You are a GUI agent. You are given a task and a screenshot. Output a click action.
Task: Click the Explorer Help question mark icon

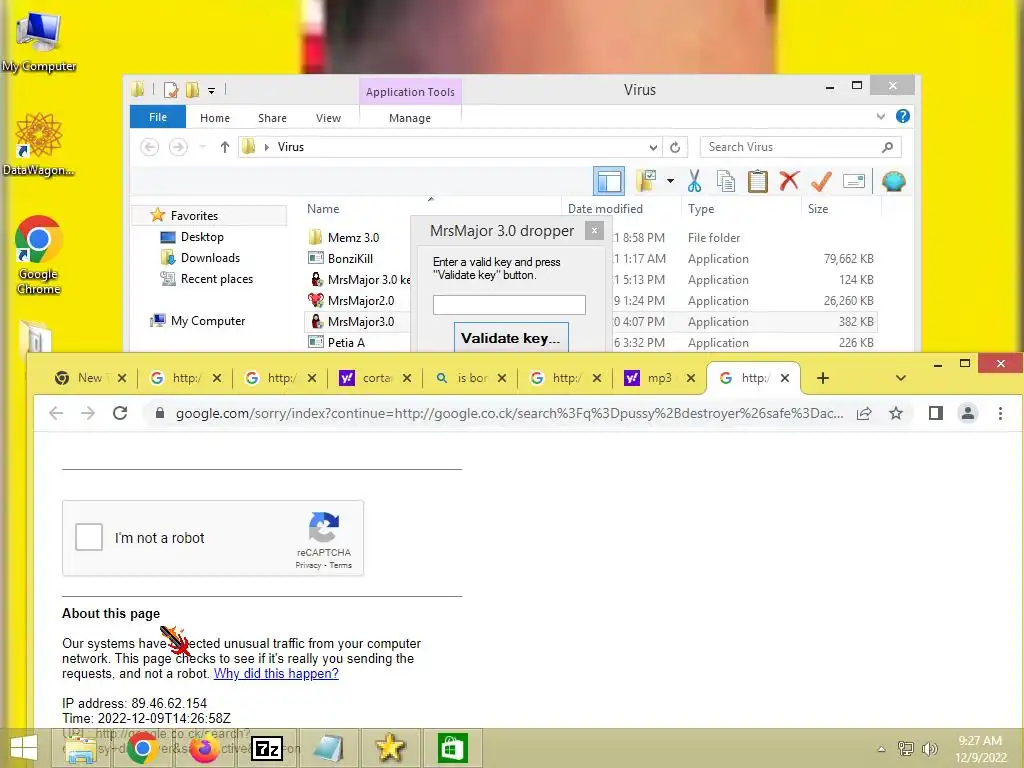click(903, 116)
